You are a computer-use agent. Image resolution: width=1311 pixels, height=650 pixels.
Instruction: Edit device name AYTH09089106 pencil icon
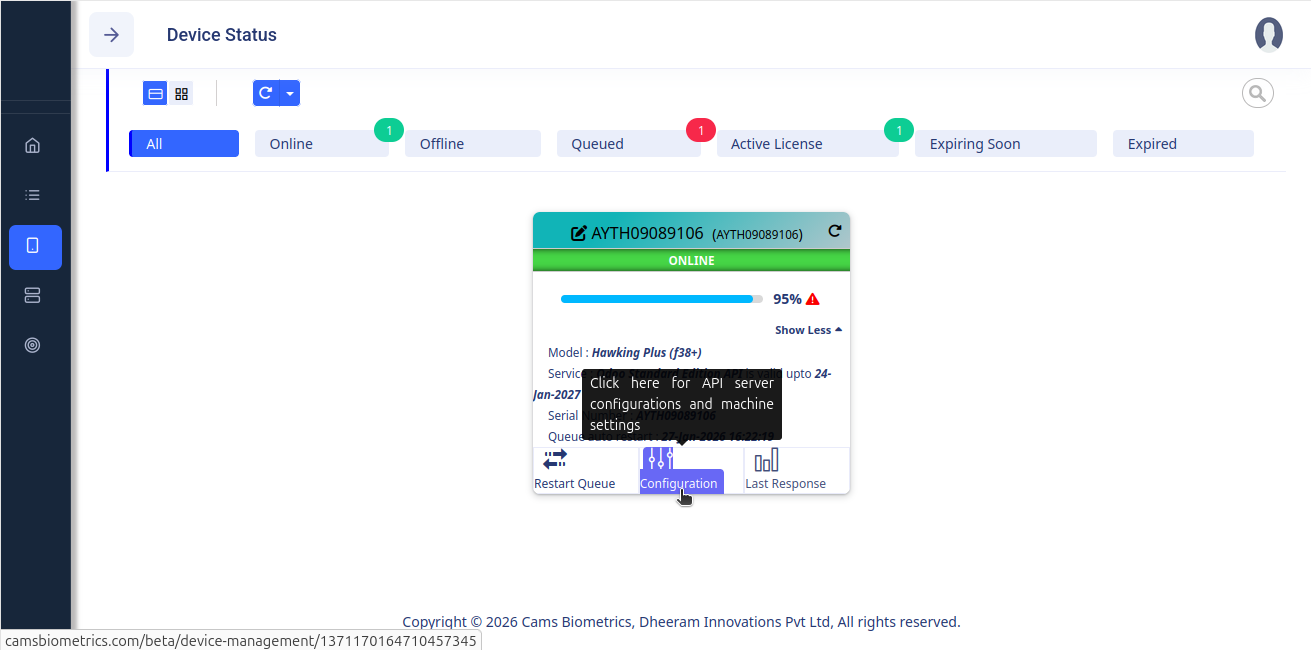pyautogui.click(x=578, y=233)
